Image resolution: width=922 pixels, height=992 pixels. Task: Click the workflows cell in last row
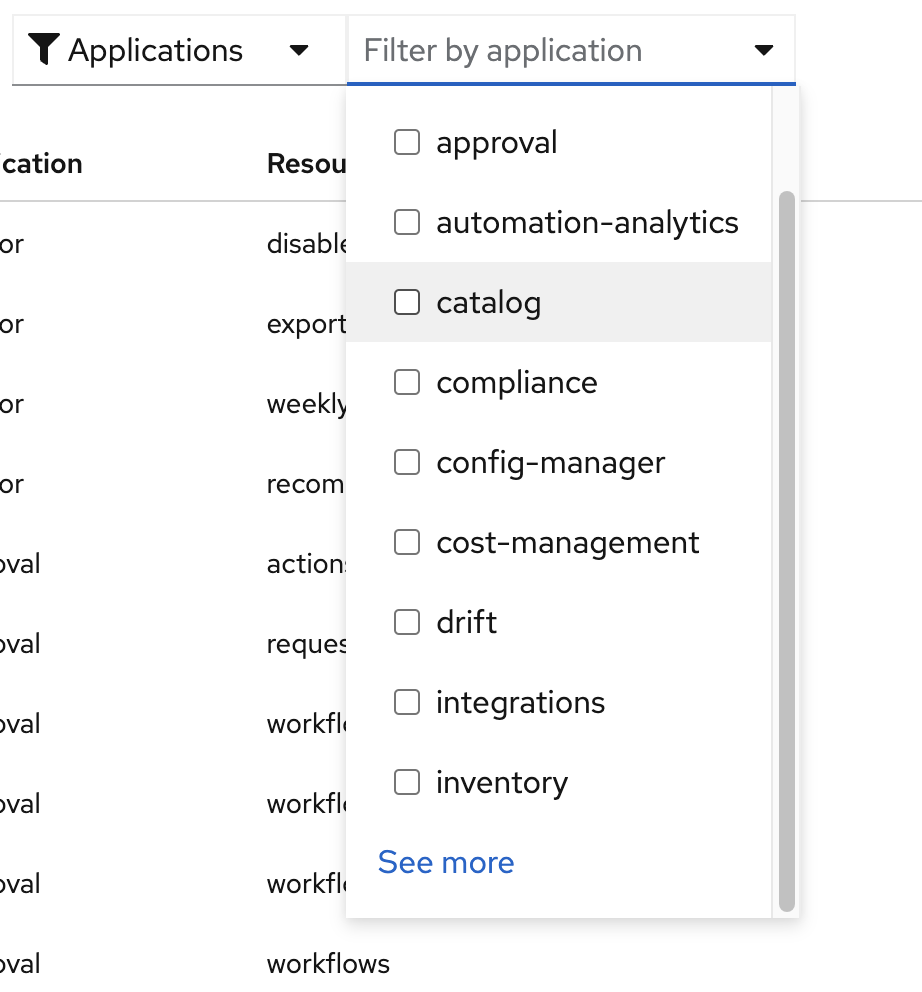click(328, 964)
